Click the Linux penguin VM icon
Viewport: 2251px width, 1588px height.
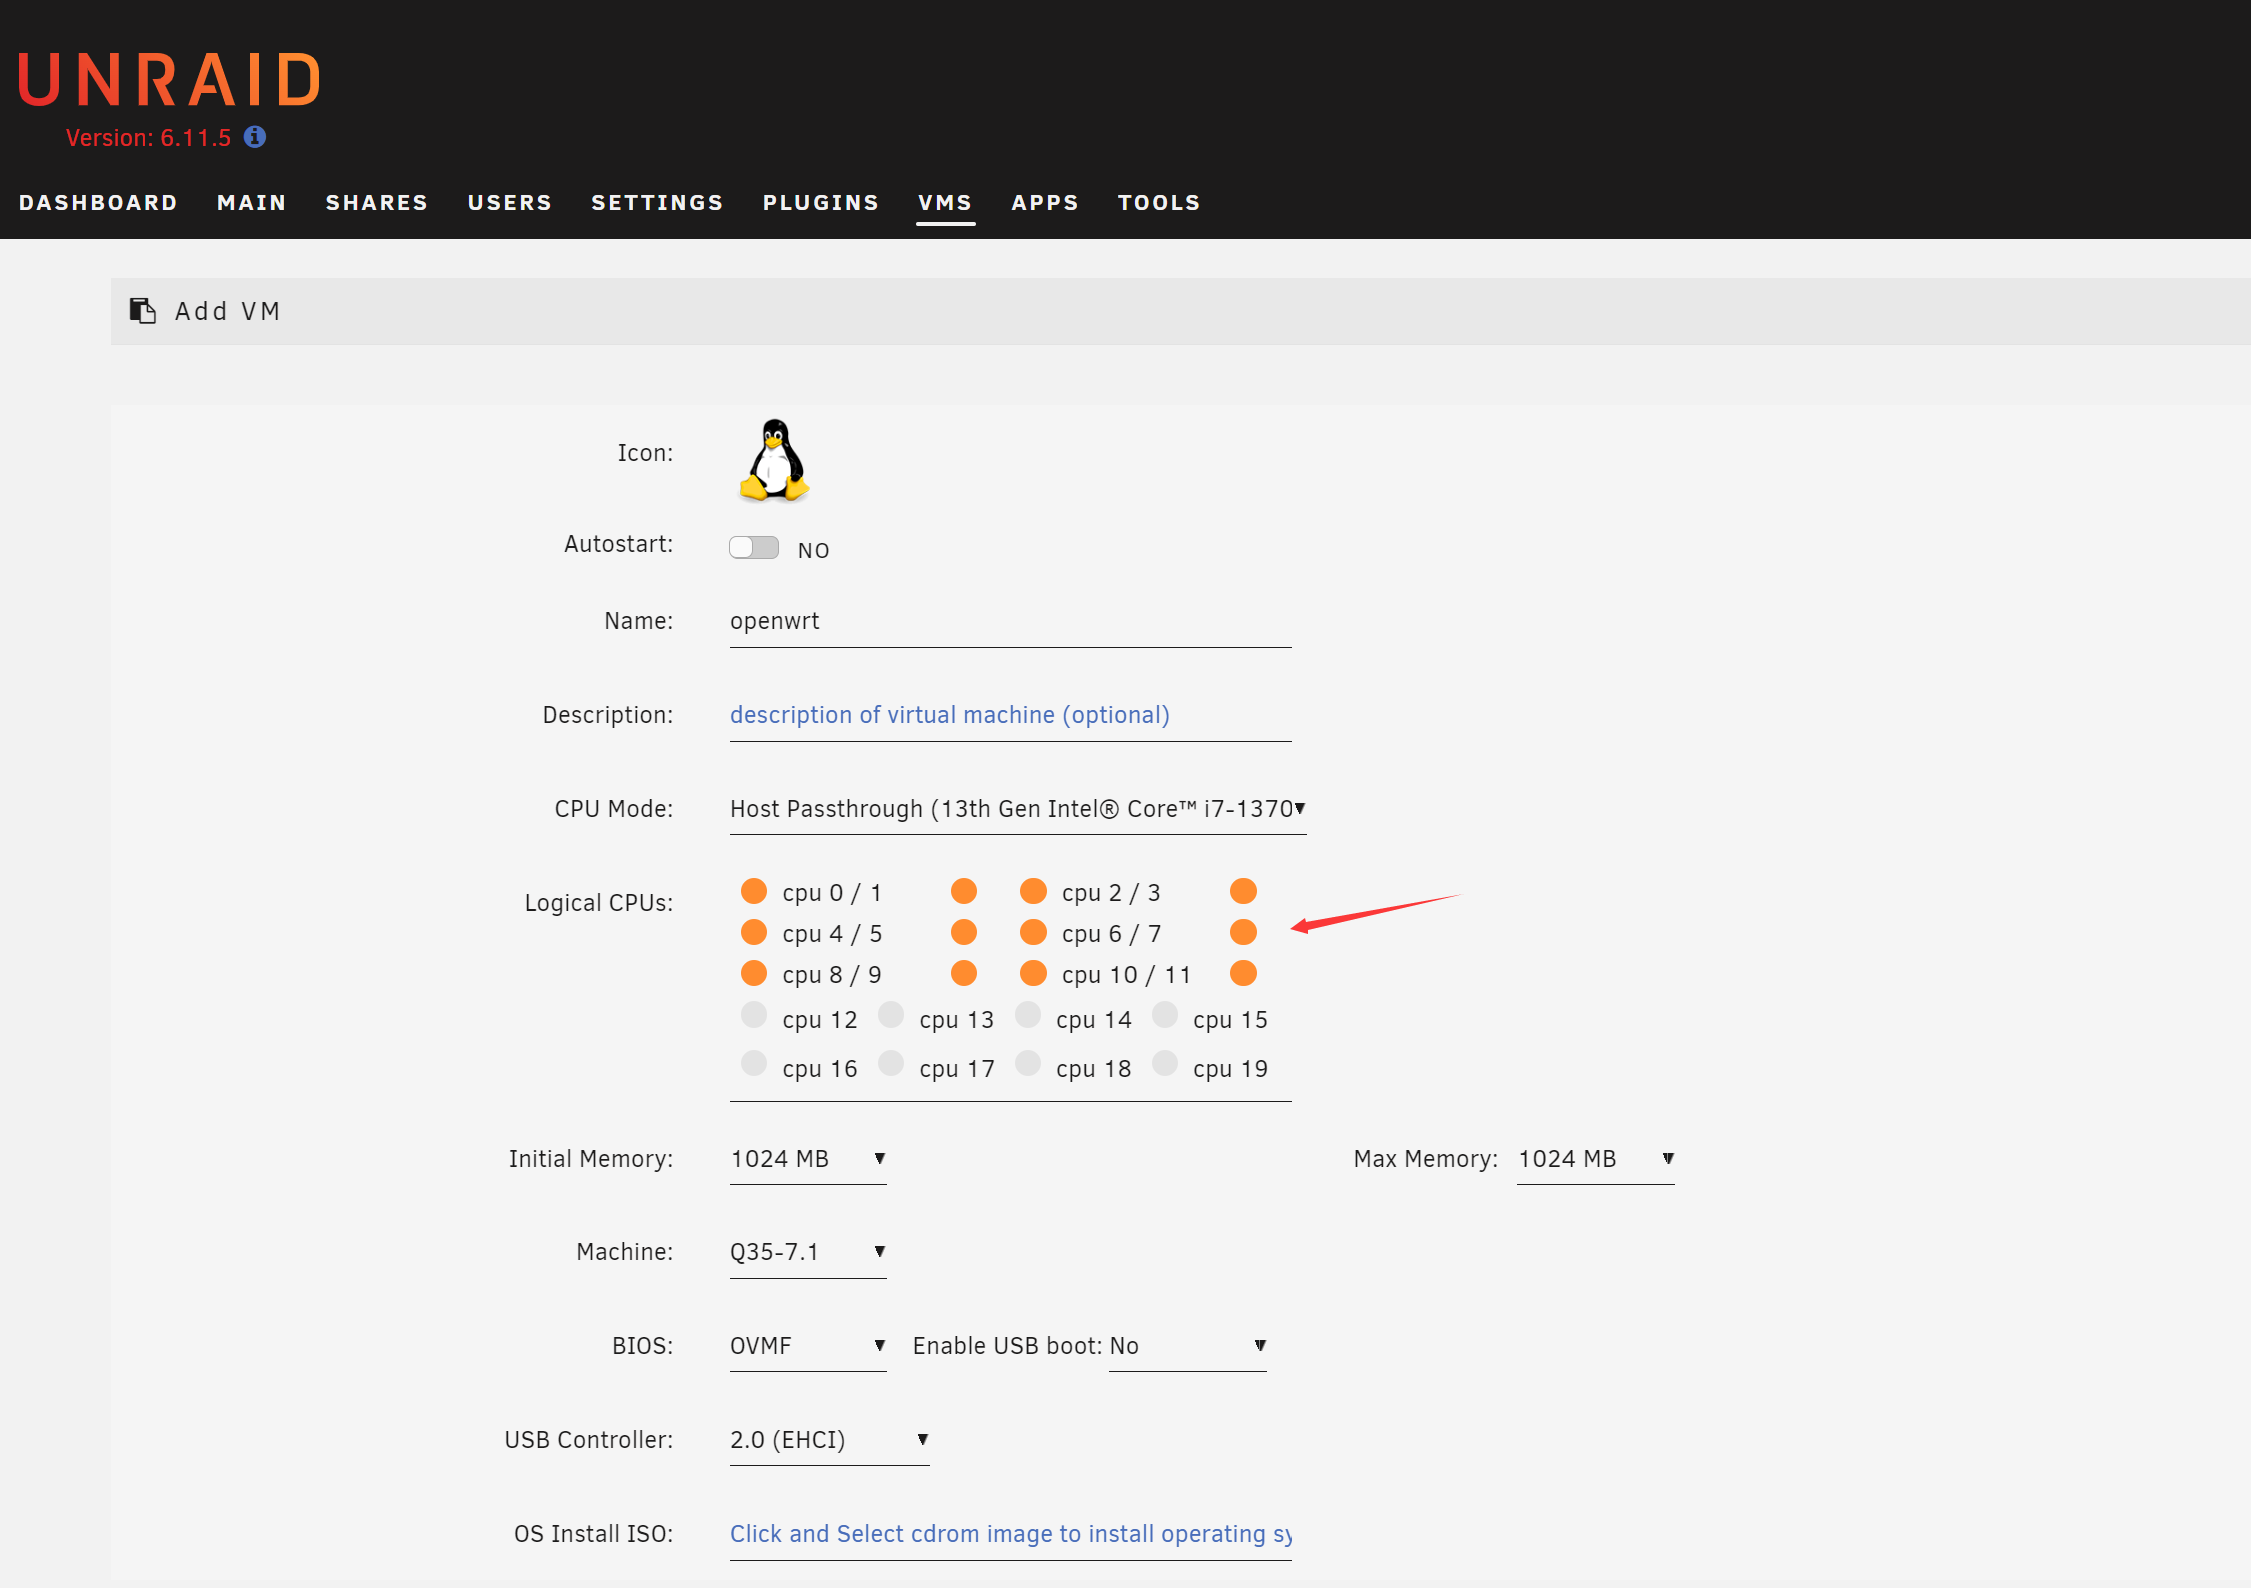(x=774, y=460)
